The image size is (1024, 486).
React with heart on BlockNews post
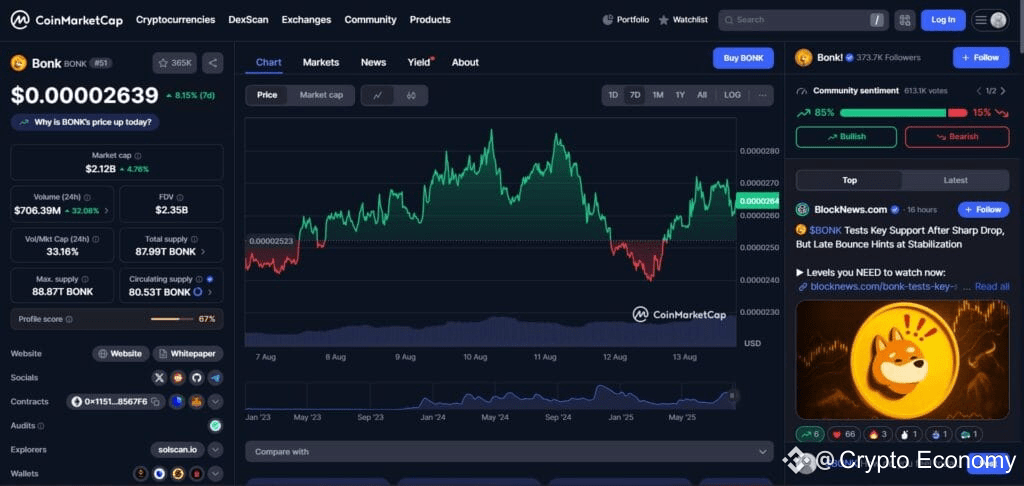click(842, 434)
